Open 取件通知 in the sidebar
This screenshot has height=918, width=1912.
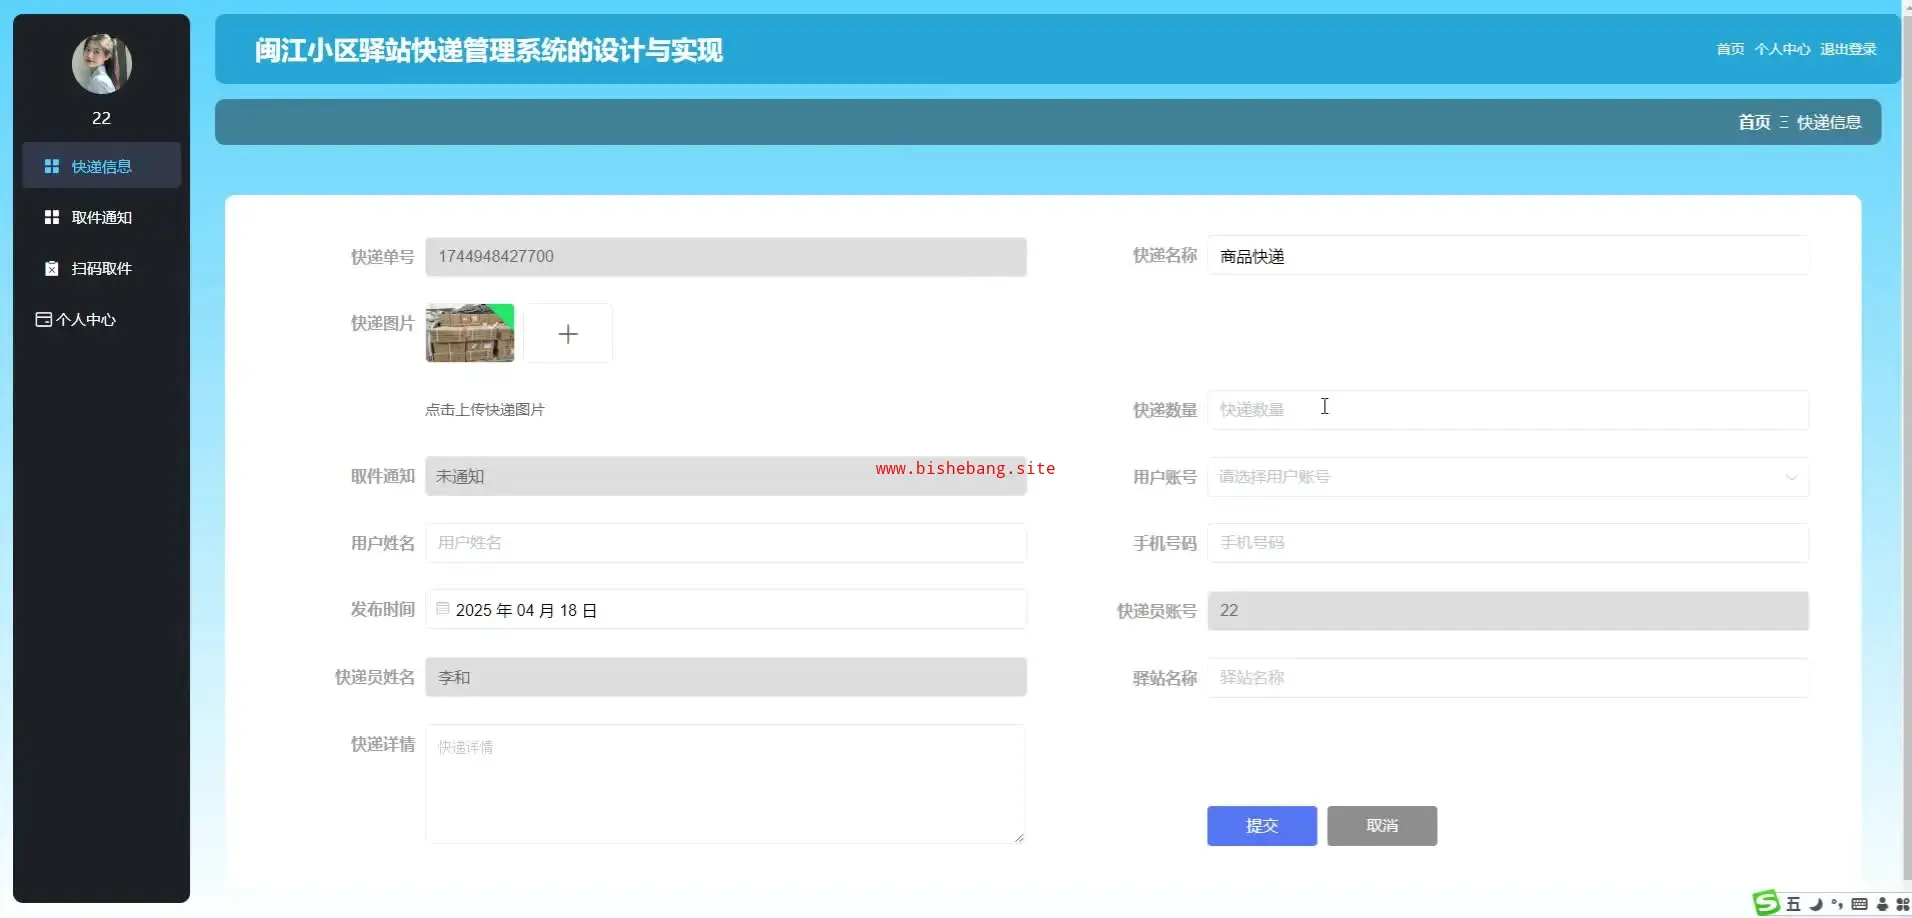[101, 217]
